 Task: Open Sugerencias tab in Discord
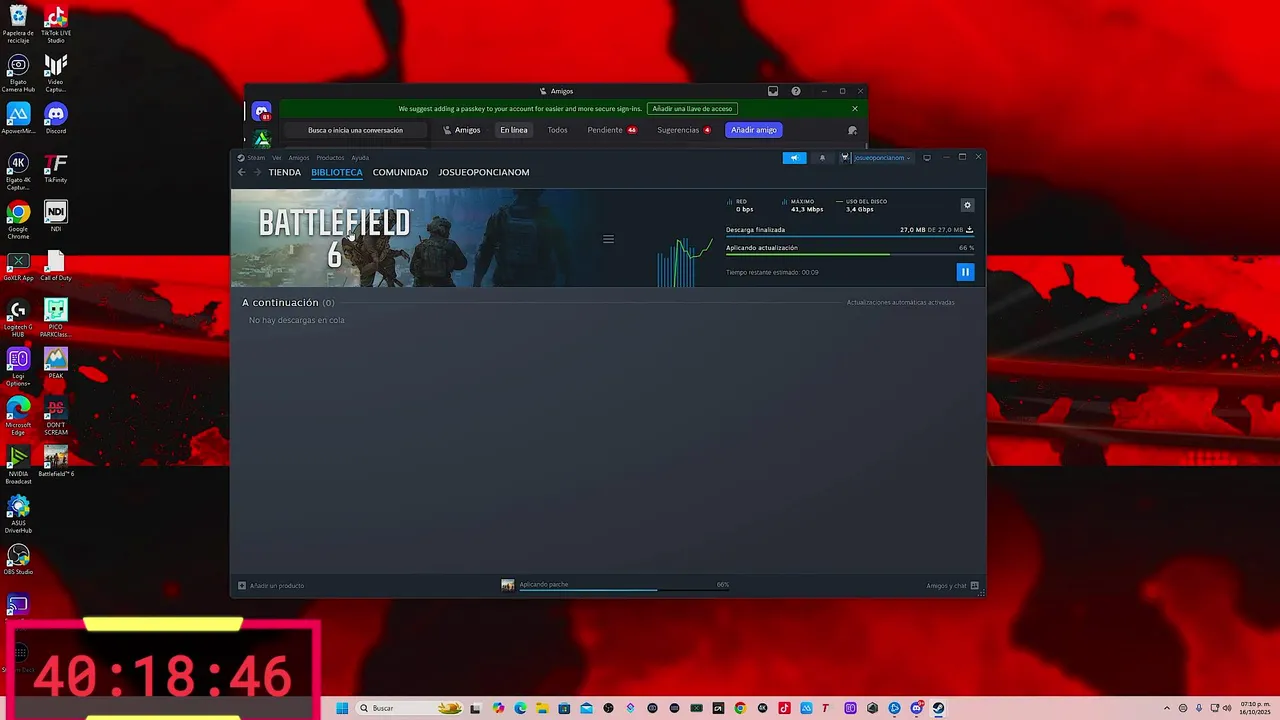point(684,130)
